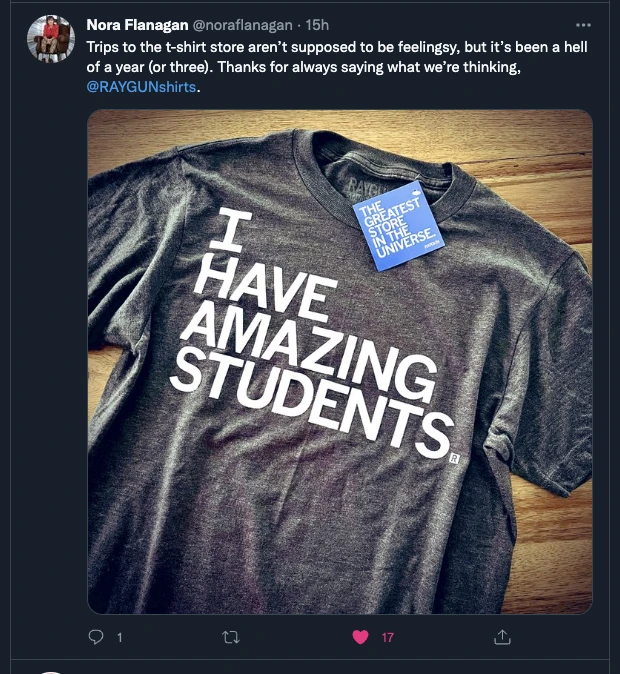The width and height of the screenshot is (620, 674).
Task: Open the share icon under the tweet
Action: pyautogui.click(x=504, y=637)
